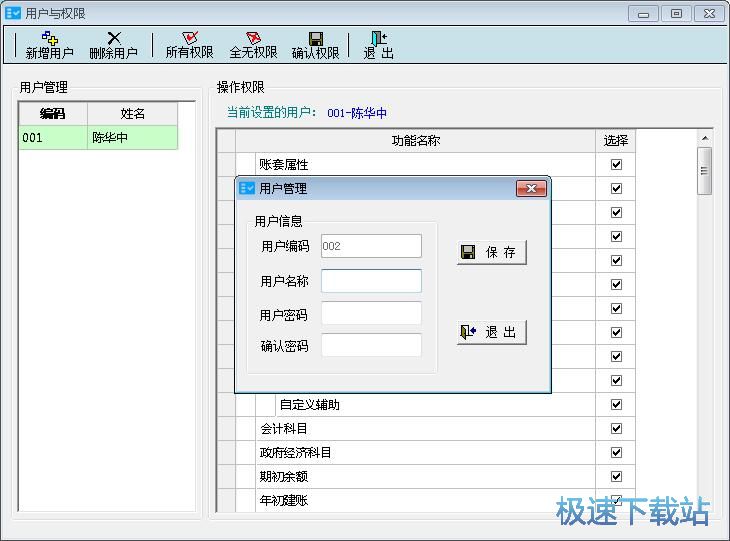
Task: Click the scrollbar up arrow in permissions list
Action: pyautogui.click(x=705, y=138)
